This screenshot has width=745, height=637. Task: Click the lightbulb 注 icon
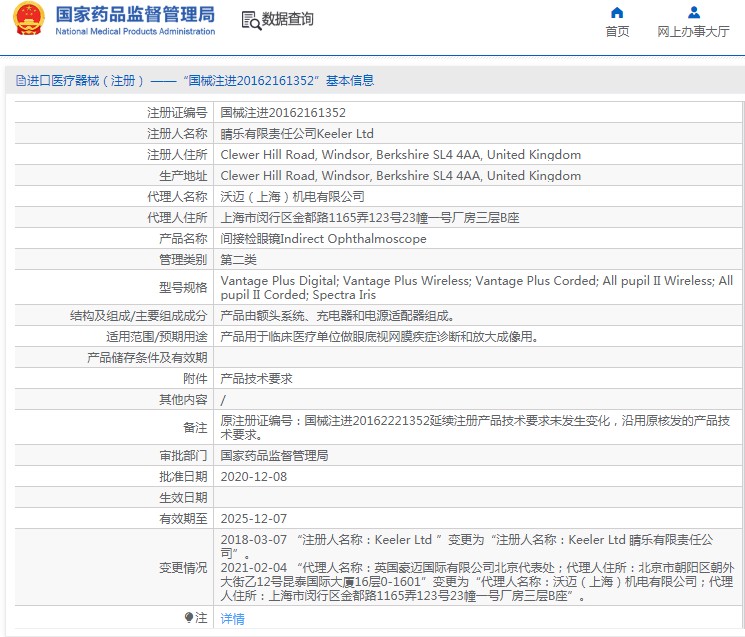(x=189, y=618)
